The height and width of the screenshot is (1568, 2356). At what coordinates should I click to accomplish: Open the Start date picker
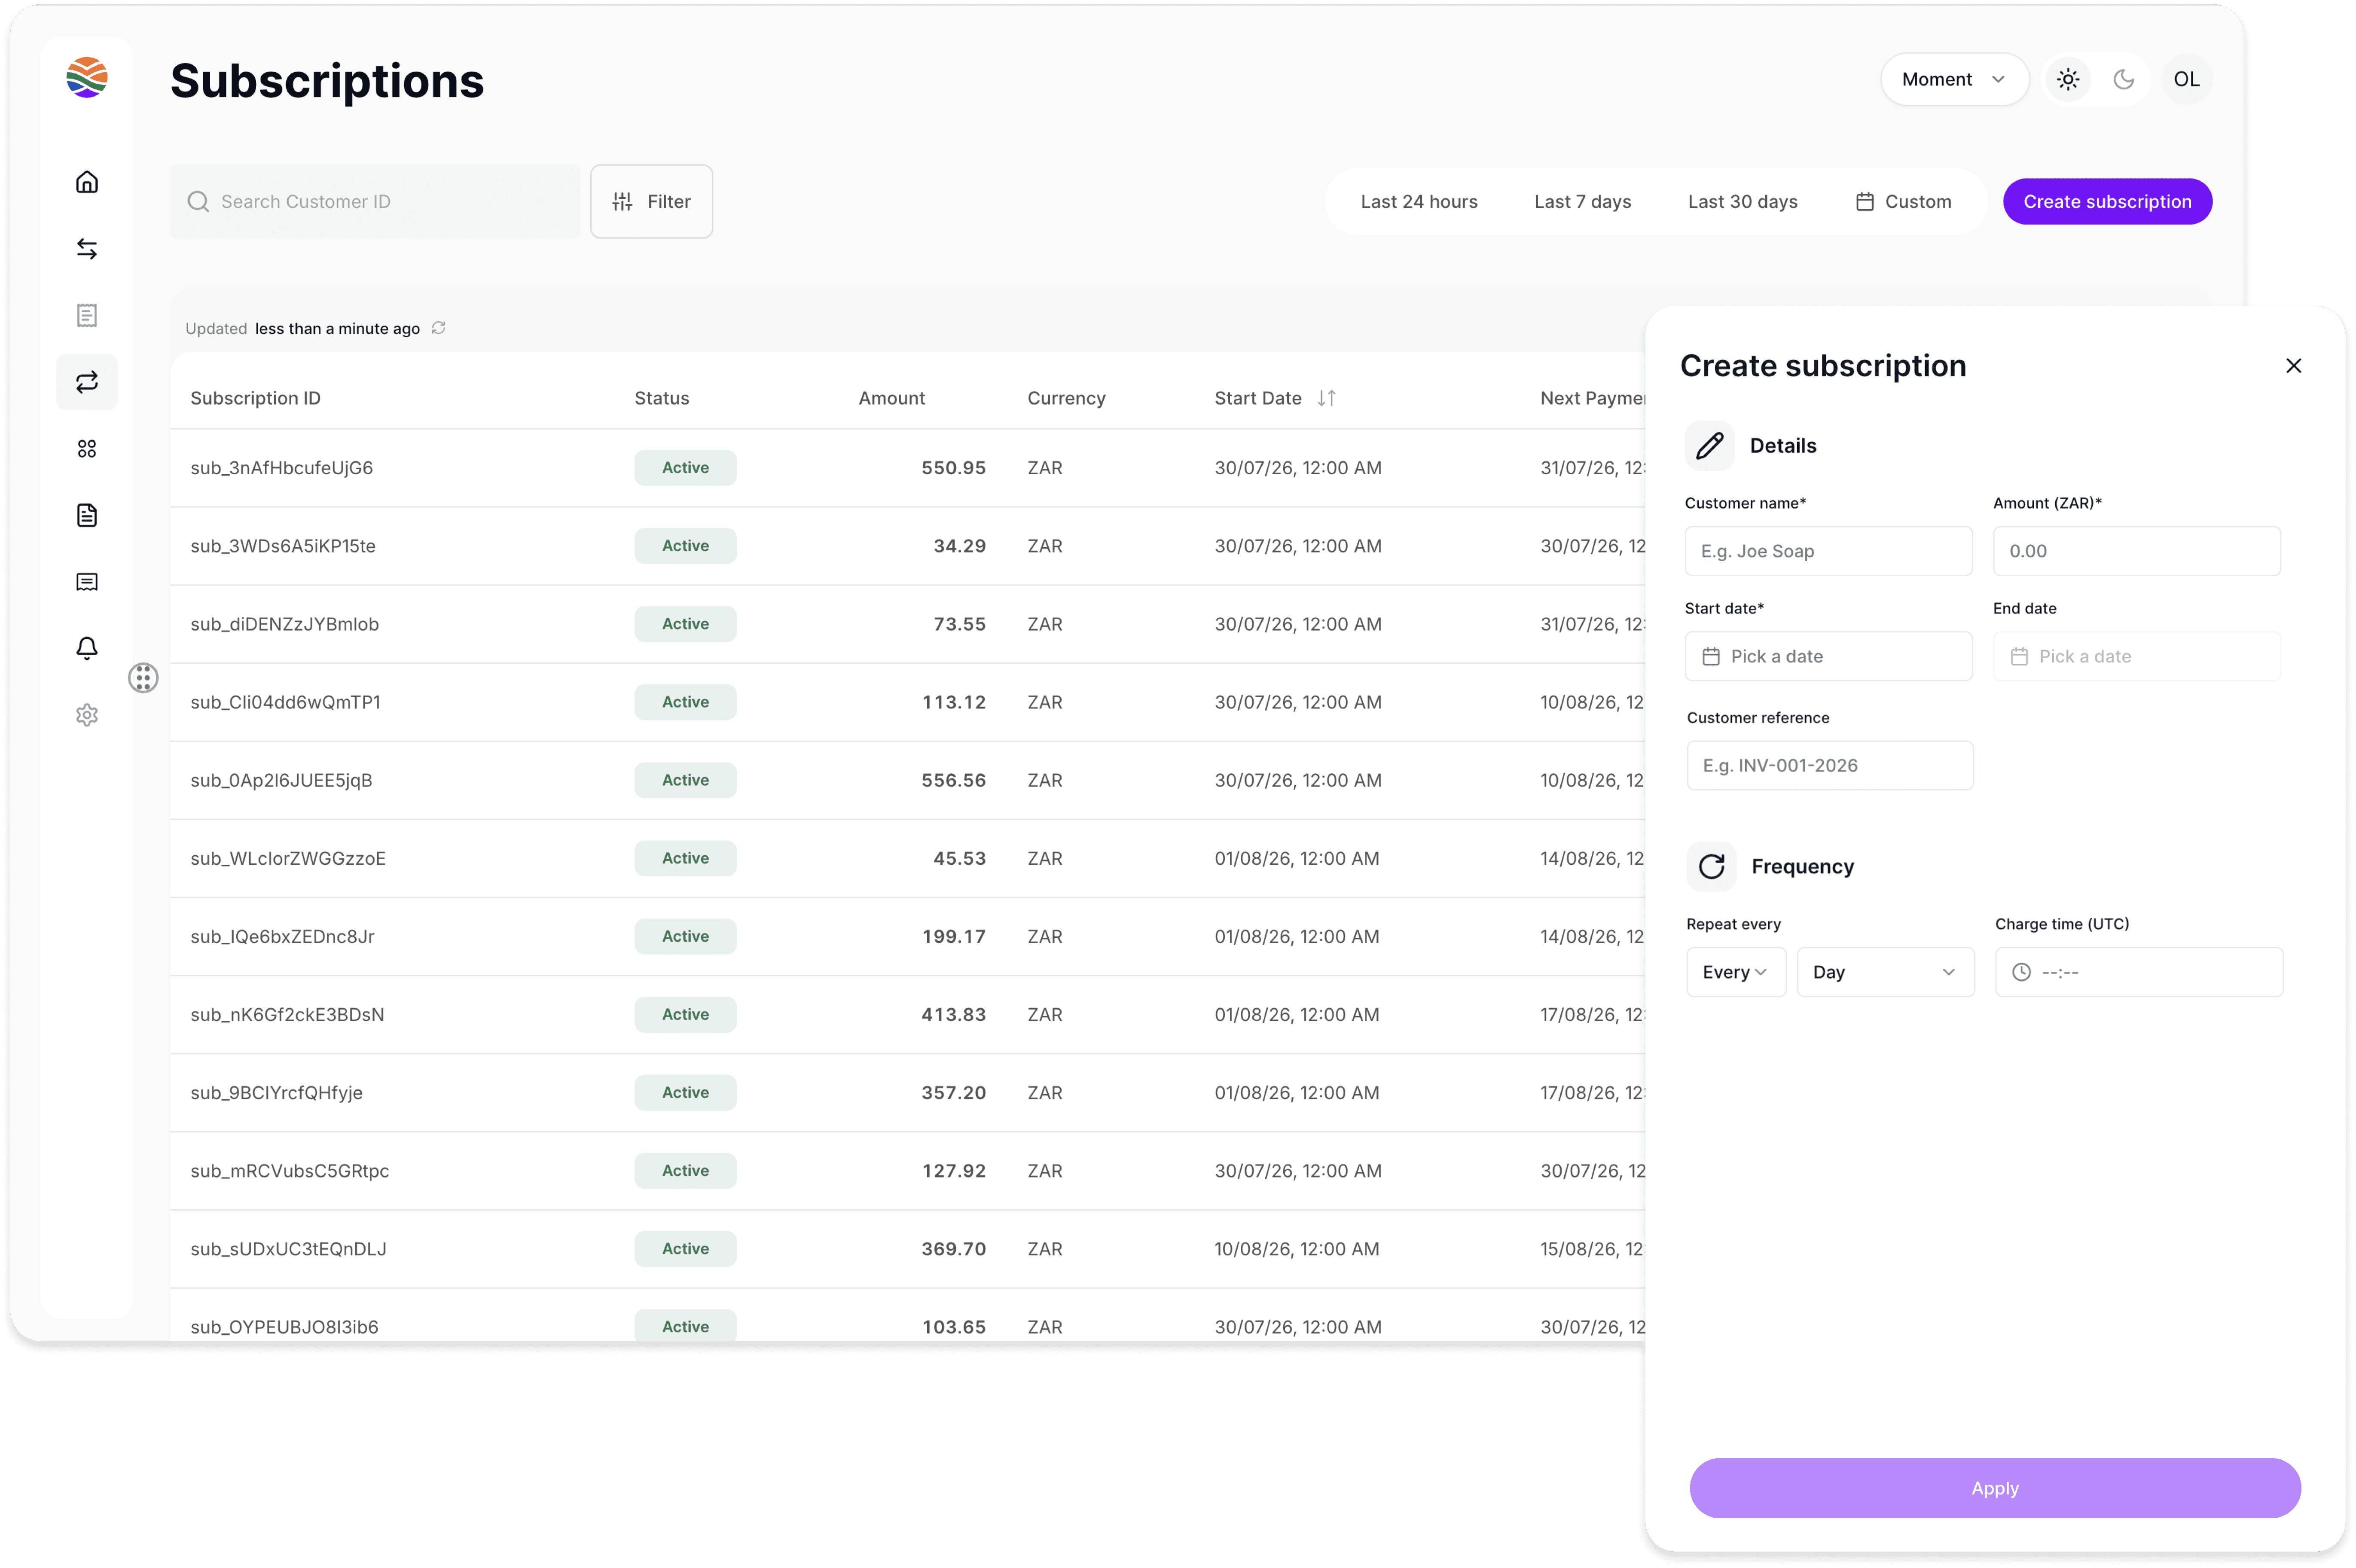tap(1828, 656)
